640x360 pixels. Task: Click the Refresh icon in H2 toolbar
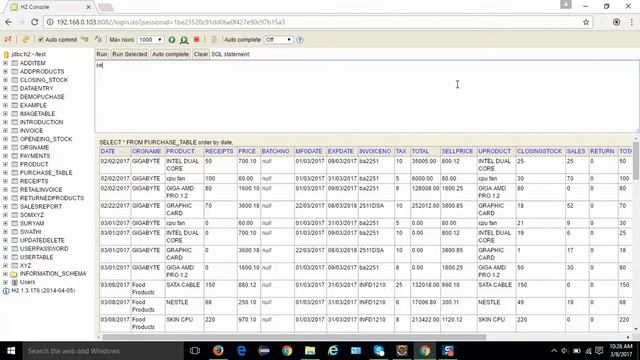point(25,39)
